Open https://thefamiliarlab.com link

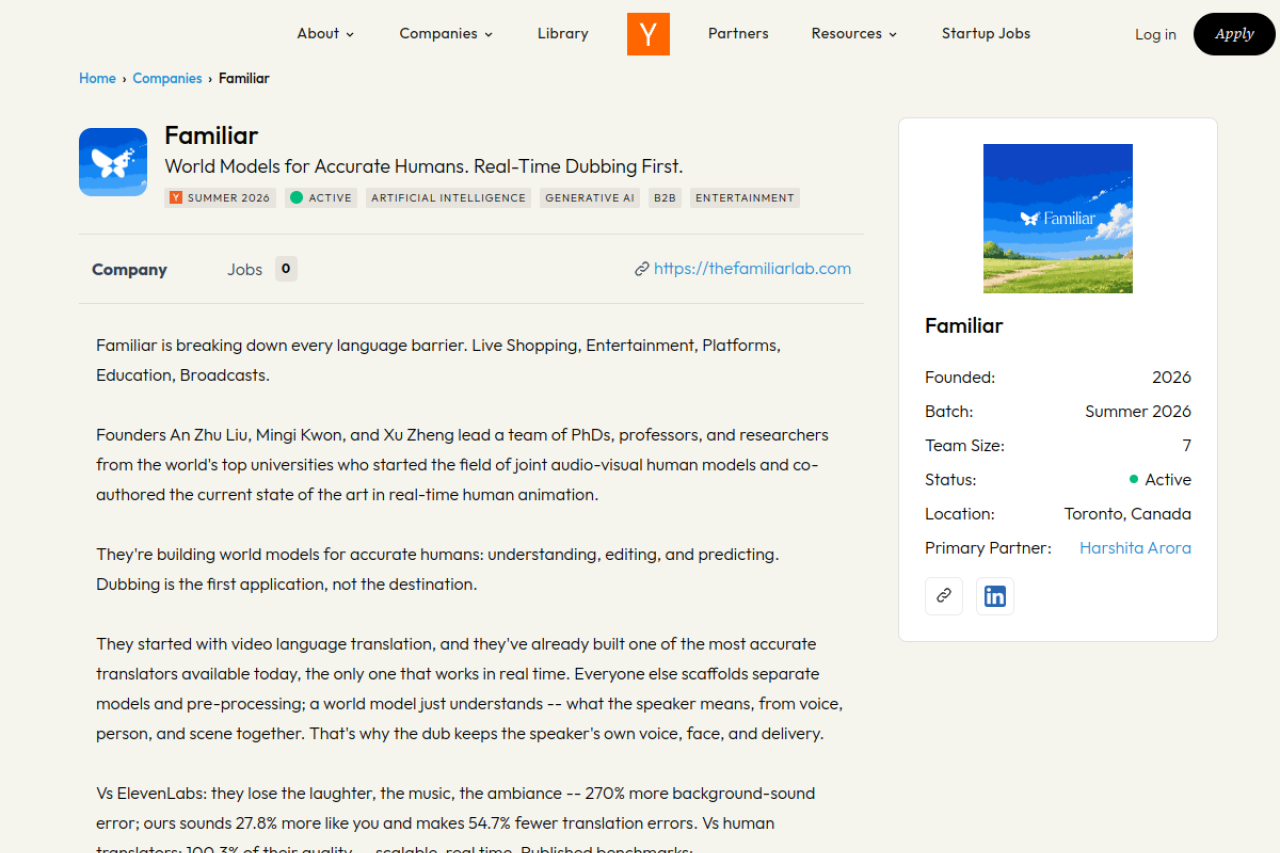coord(753,268)
